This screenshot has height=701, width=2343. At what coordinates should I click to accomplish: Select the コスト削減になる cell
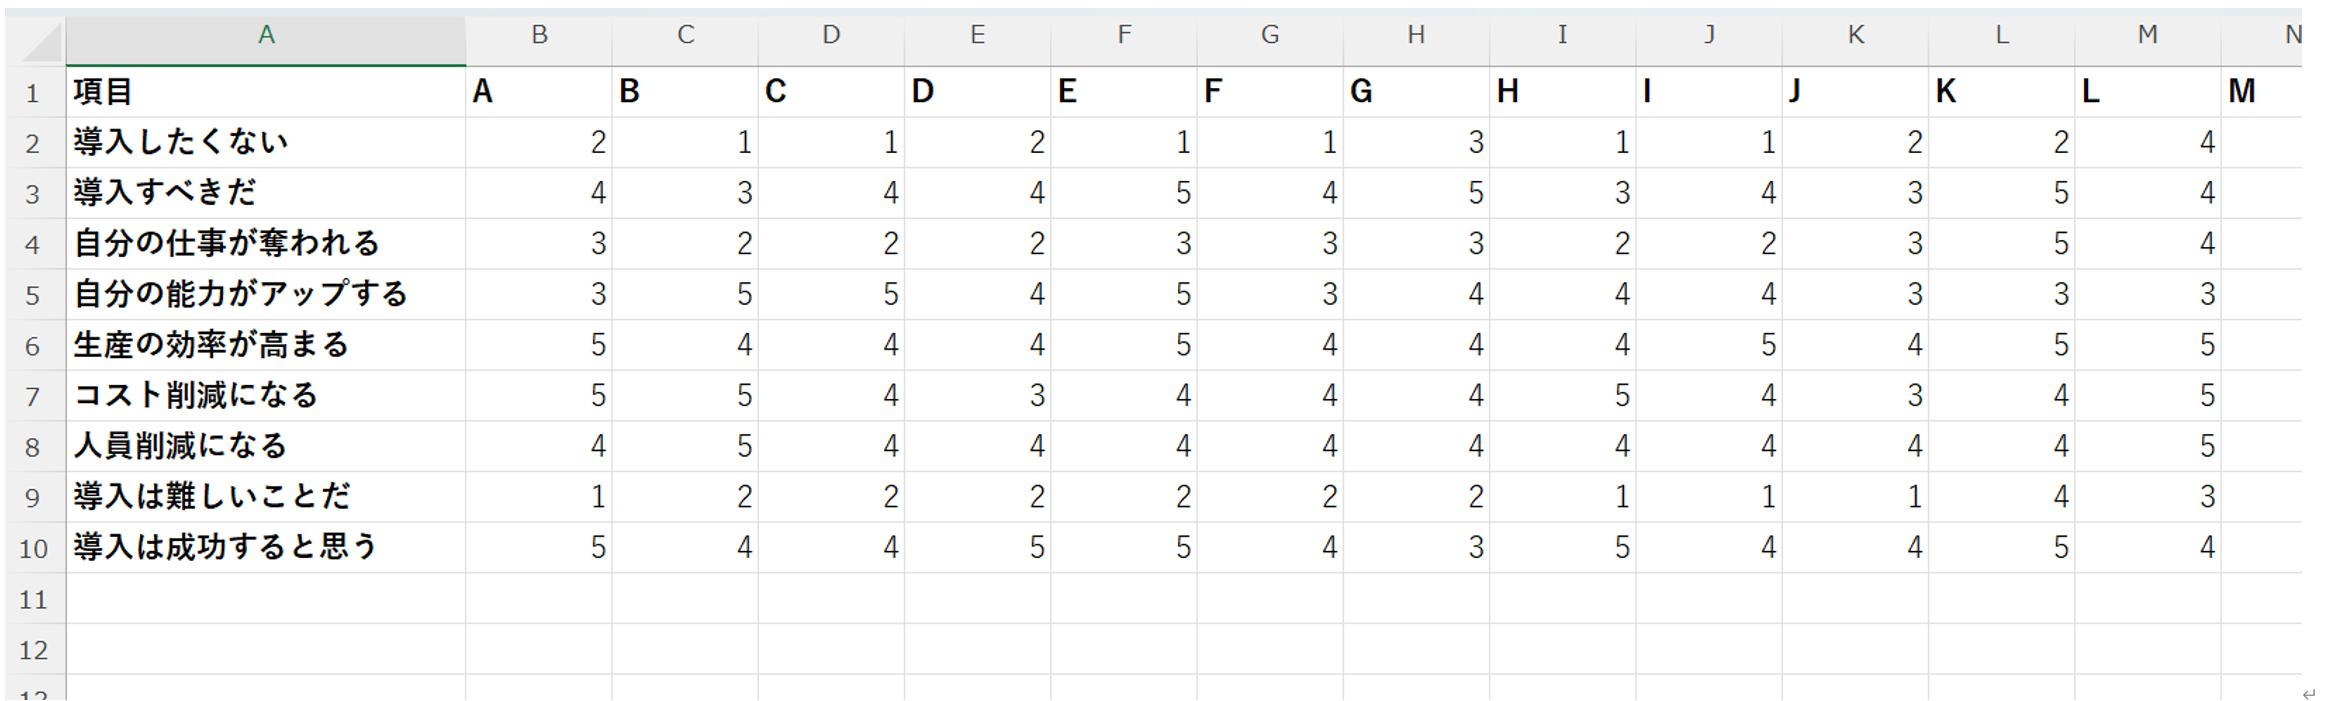click(x=196, y=395)
